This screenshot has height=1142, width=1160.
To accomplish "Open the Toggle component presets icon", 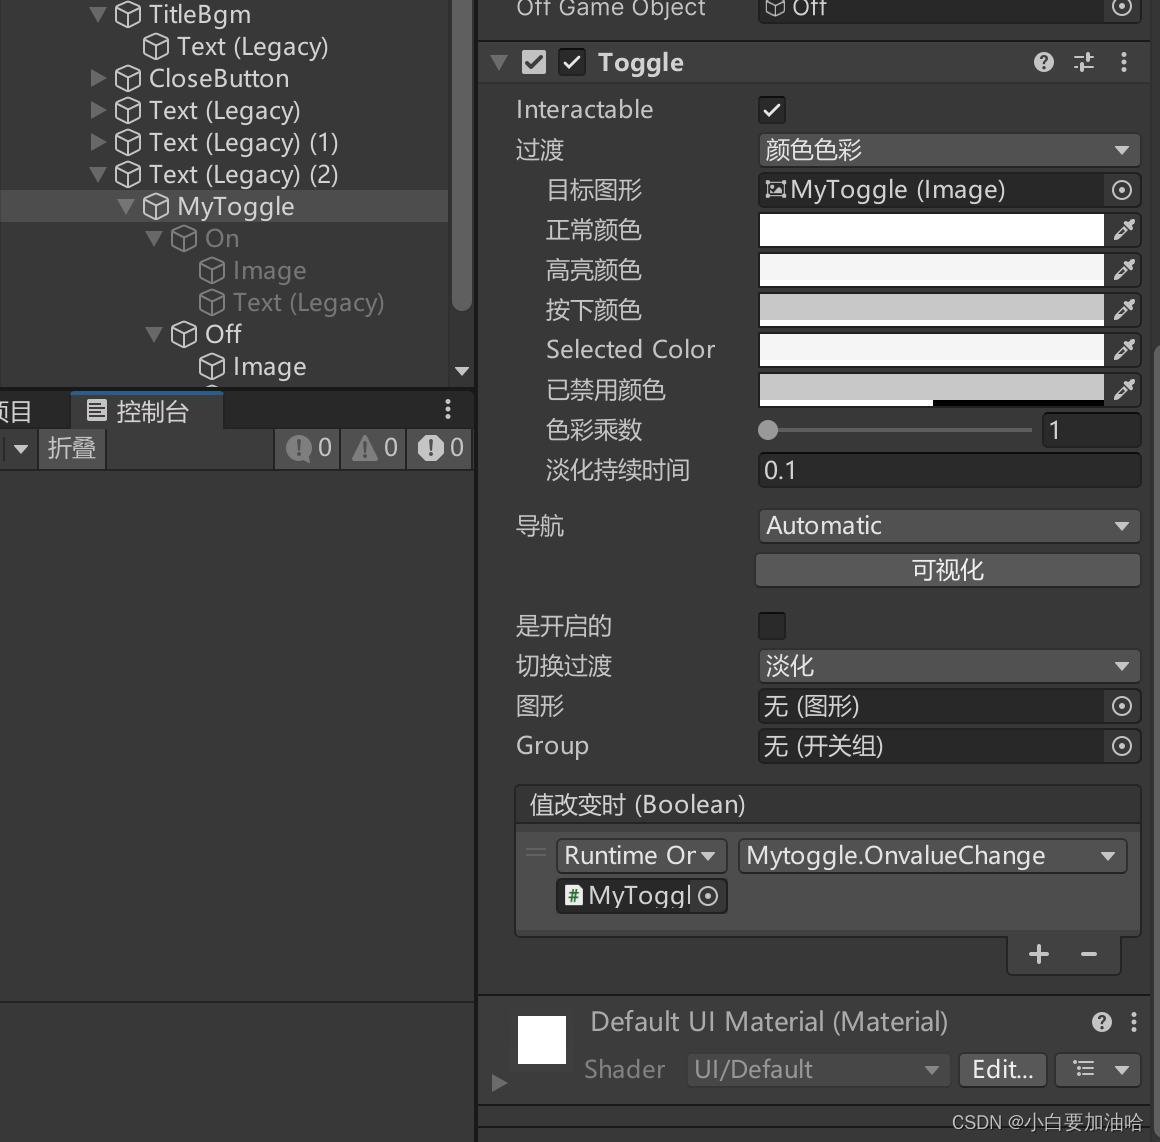I will tap(1083, 62).
